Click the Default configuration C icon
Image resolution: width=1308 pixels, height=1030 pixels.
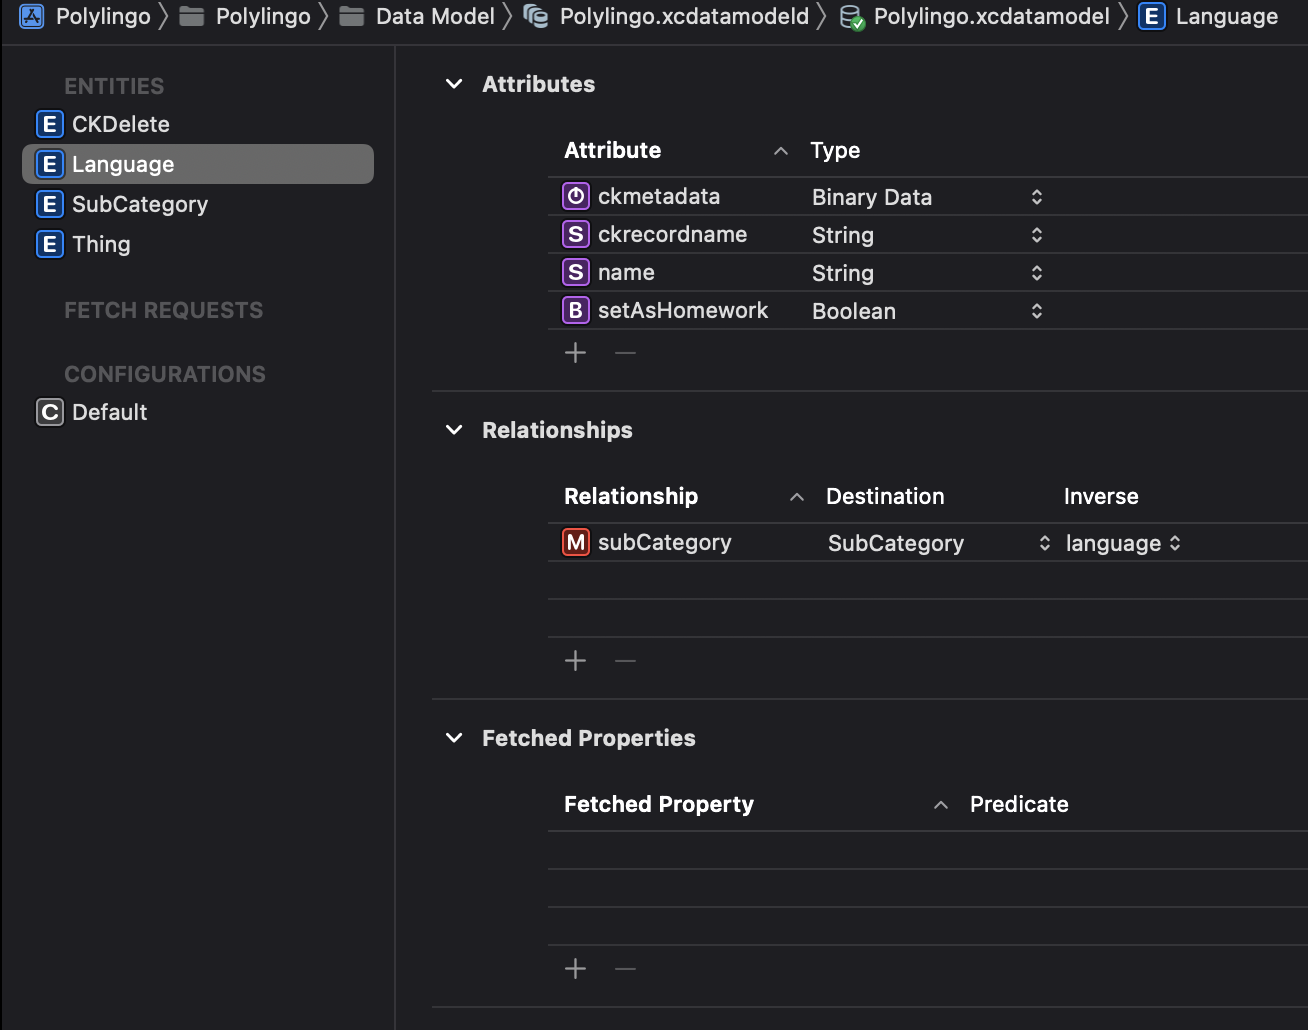[49, 412]
